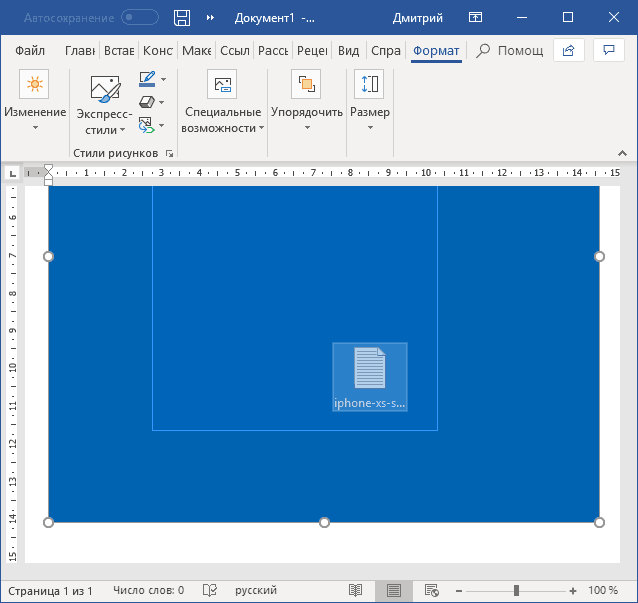Switch to Read Mode view icon
The height and width of the screenshot is (603, 638).
(x=355, y=590)
